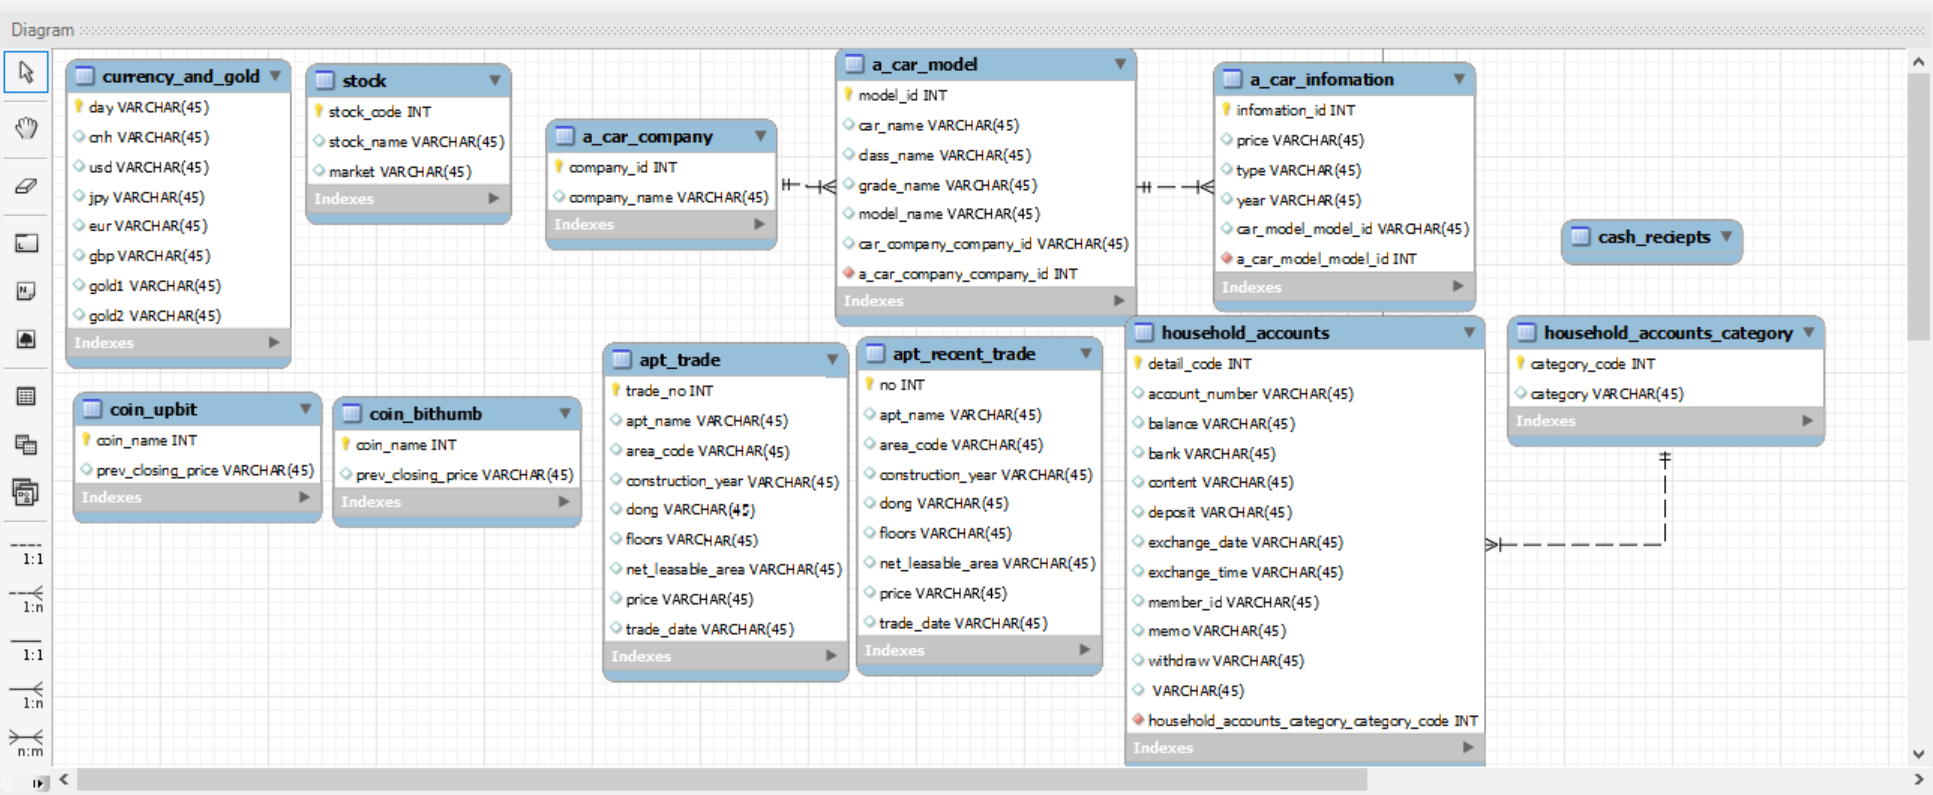Click the household_accounts_category table header icon
Image resolution: width=1933 pixels, height=795 pixels.
coord(1526,332)
